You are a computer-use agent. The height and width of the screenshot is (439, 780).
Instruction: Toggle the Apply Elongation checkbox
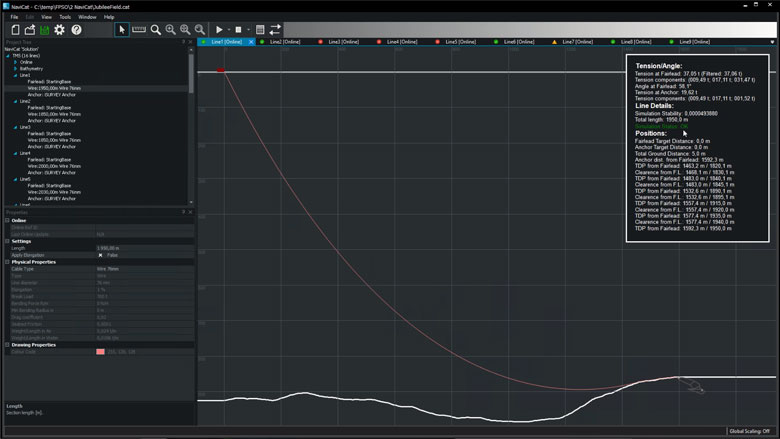[99, 255]
